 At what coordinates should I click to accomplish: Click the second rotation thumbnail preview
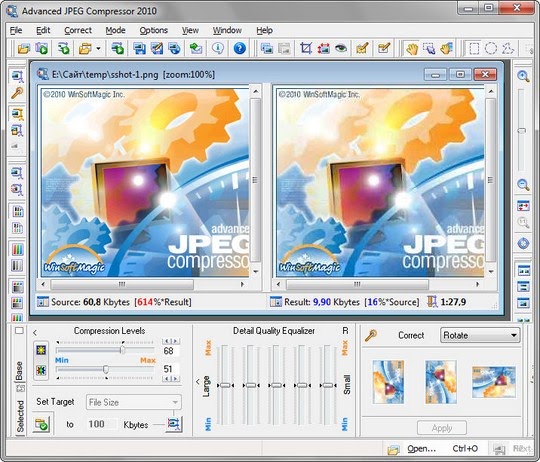pyautogui.click(x=441, y=382)
